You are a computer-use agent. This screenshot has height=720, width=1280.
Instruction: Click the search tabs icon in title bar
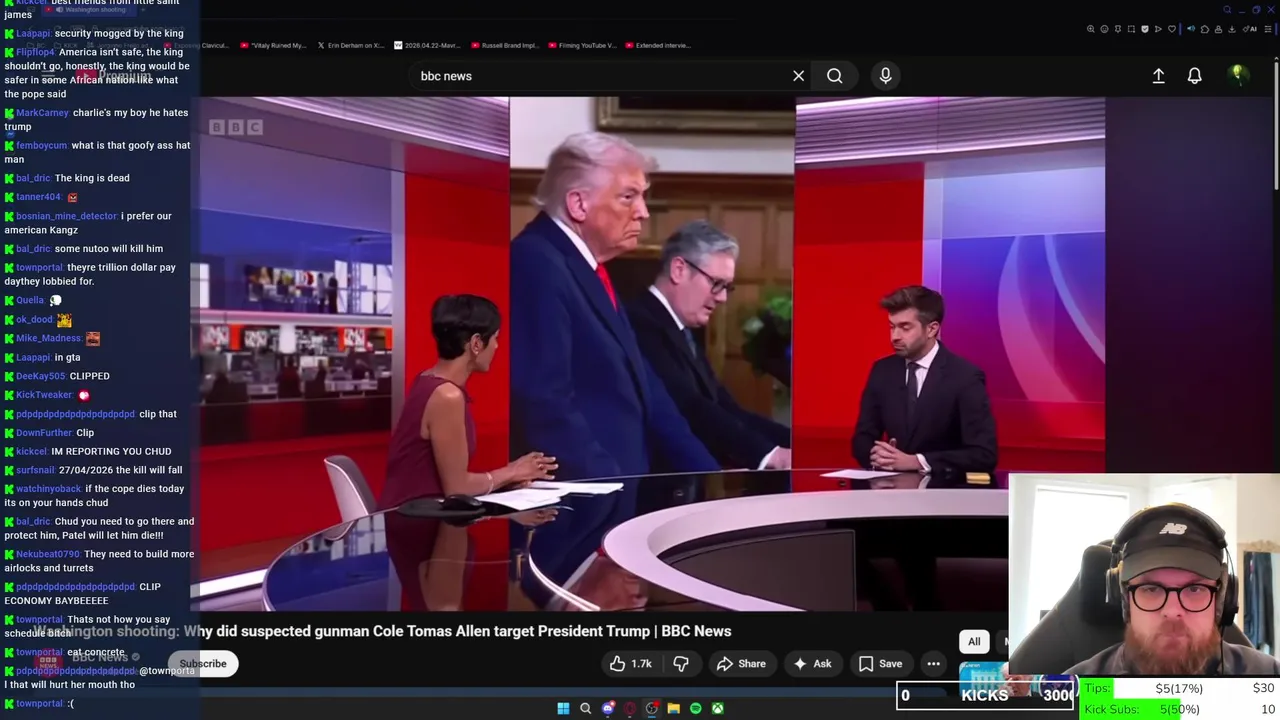click(x=1227, y=10)
